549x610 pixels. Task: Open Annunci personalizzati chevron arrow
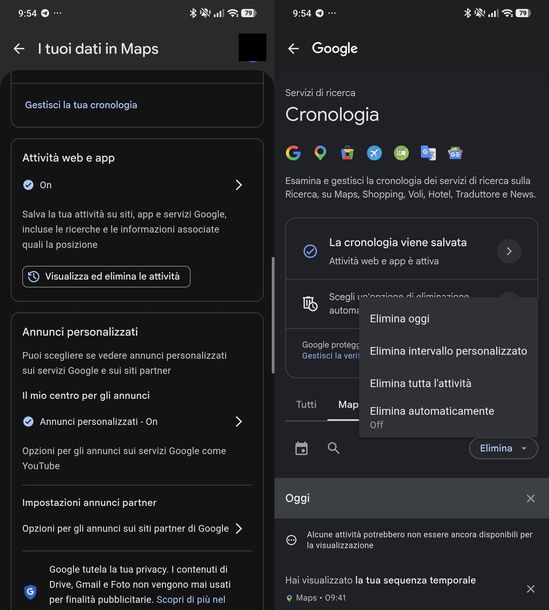point(239,422)
